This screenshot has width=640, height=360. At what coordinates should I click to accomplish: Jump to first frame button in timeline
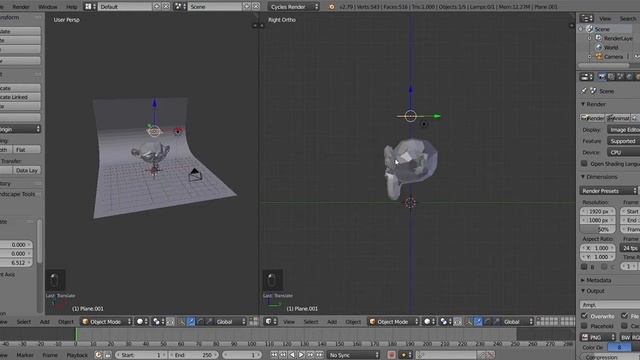pos(274,355)
